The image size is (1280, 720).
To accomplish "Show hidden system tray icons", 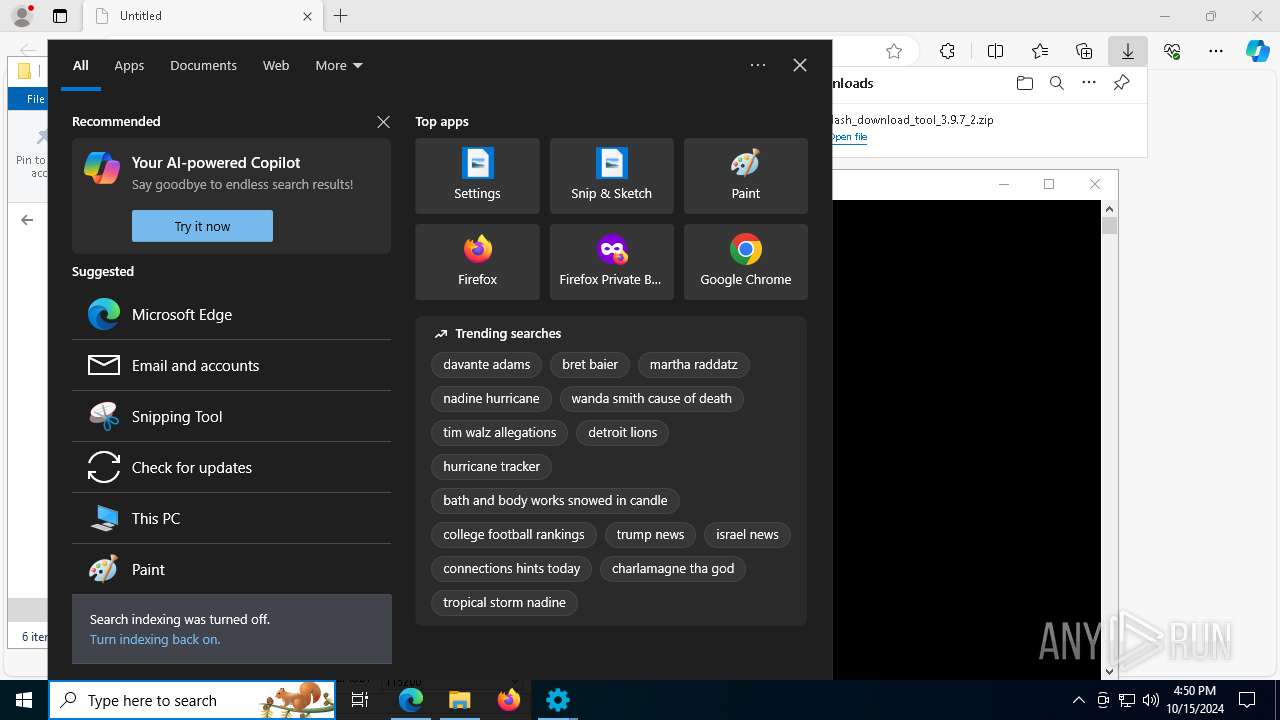I will pos(1078,700).
